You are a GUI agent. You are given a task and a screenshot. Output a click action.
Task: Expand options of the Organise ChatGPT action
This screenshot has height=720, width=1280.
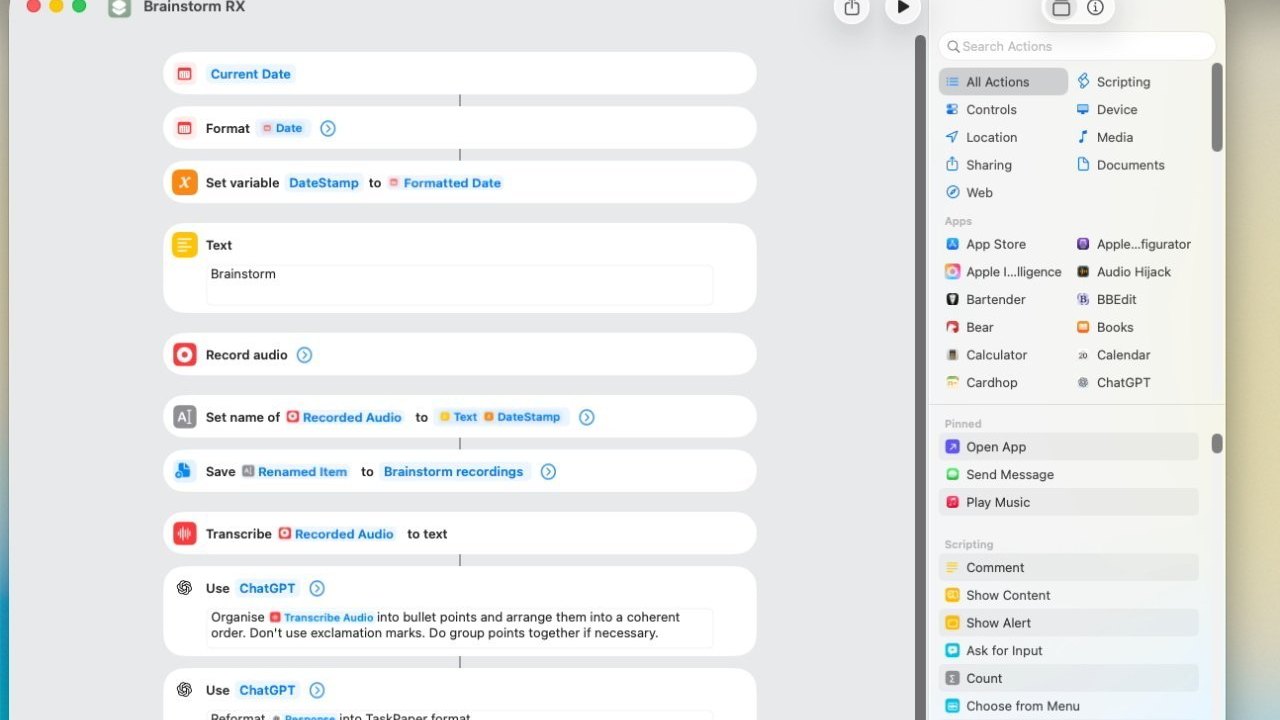[x=317, y=588]
